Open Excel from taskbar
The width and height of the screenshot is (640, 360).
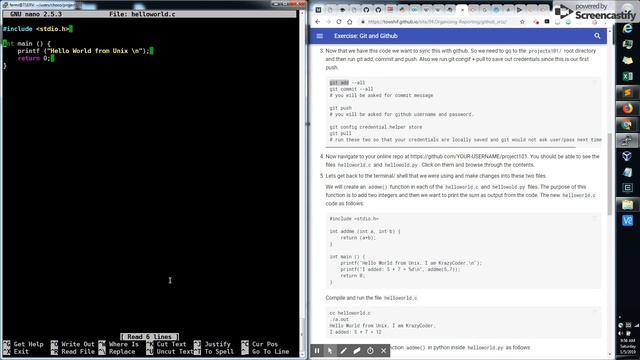coord(627,76)
